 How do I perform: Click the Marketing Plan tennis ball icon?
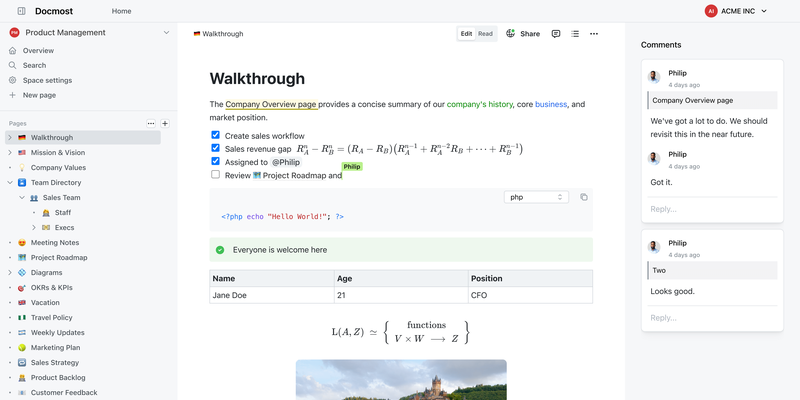(x=22, y=347)
